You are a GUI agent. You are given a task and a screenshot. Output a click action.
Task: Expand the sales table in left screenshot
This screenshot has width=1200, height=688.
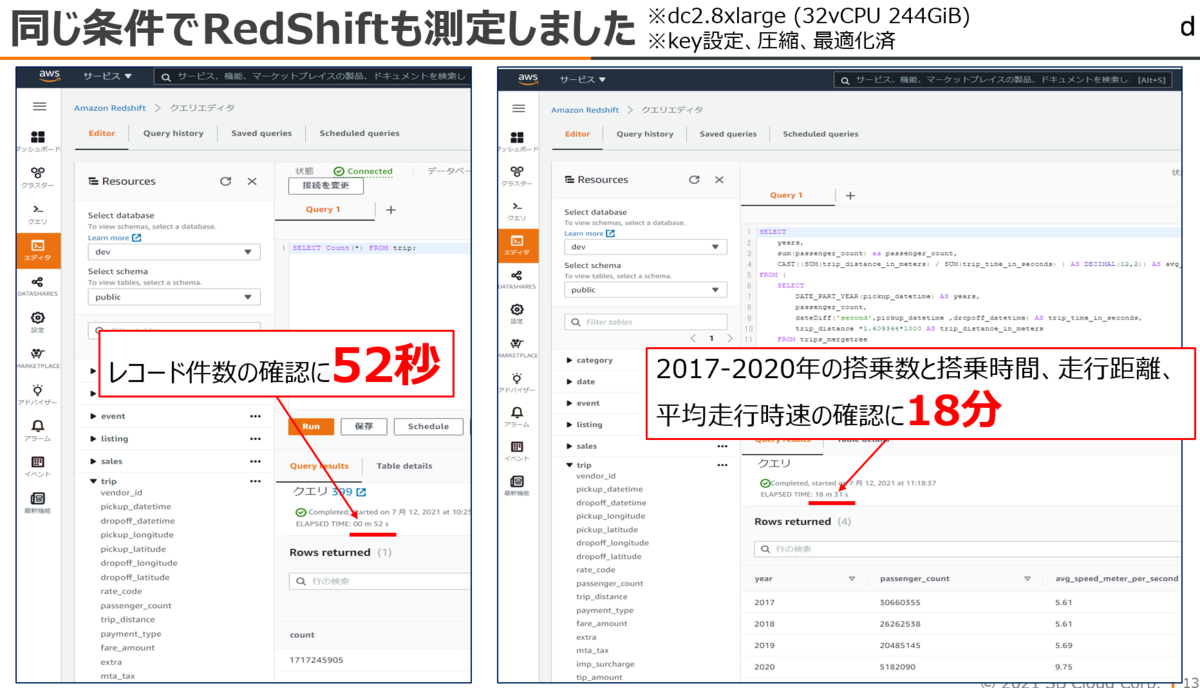coord(93,461)
